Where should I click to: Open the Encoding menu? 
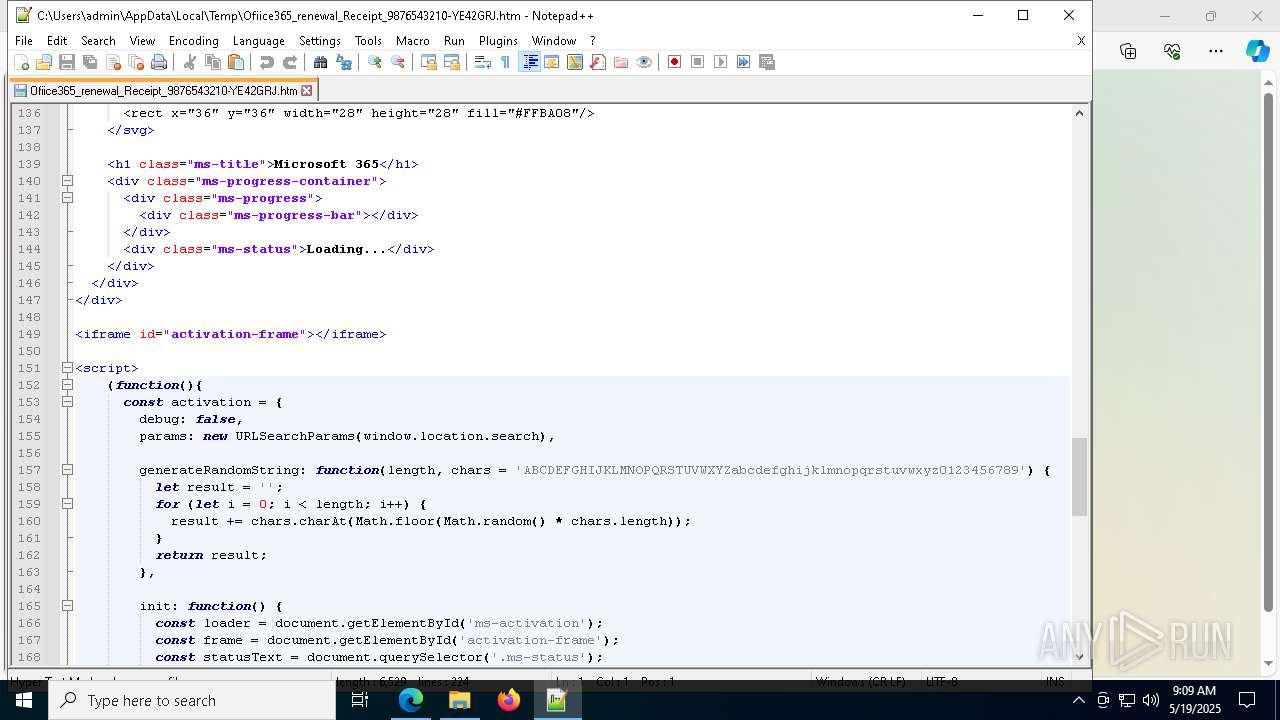(193, 41)
